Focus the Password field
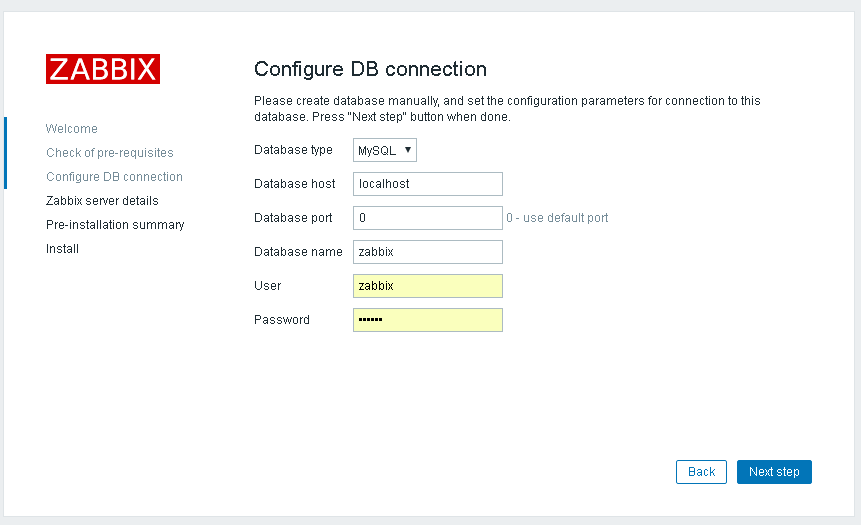 click(x=427, y=320)
